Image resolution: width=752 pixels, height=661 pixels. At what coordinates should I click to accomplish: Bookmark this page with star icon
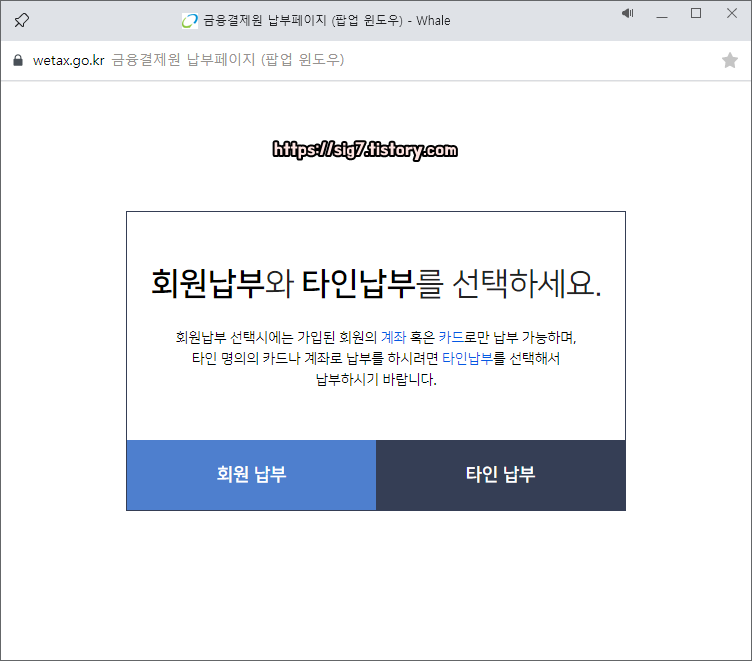(729, 60)
